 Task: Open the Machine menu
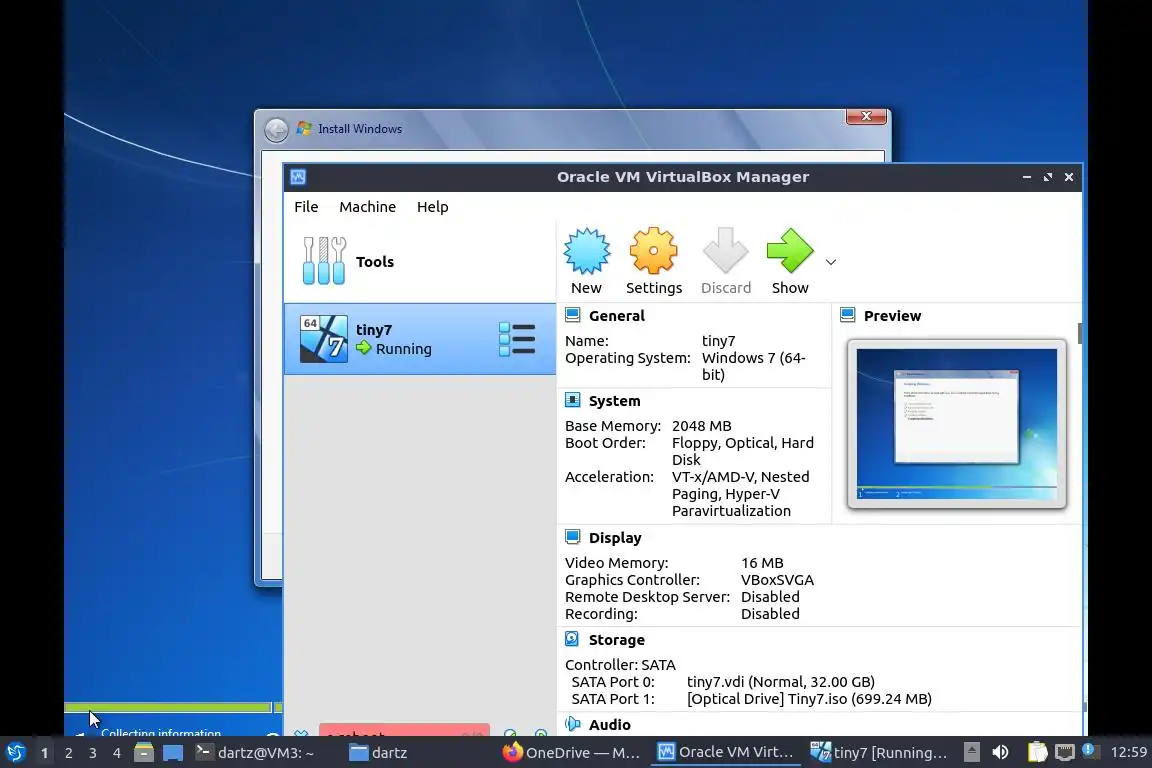[367, 207]
